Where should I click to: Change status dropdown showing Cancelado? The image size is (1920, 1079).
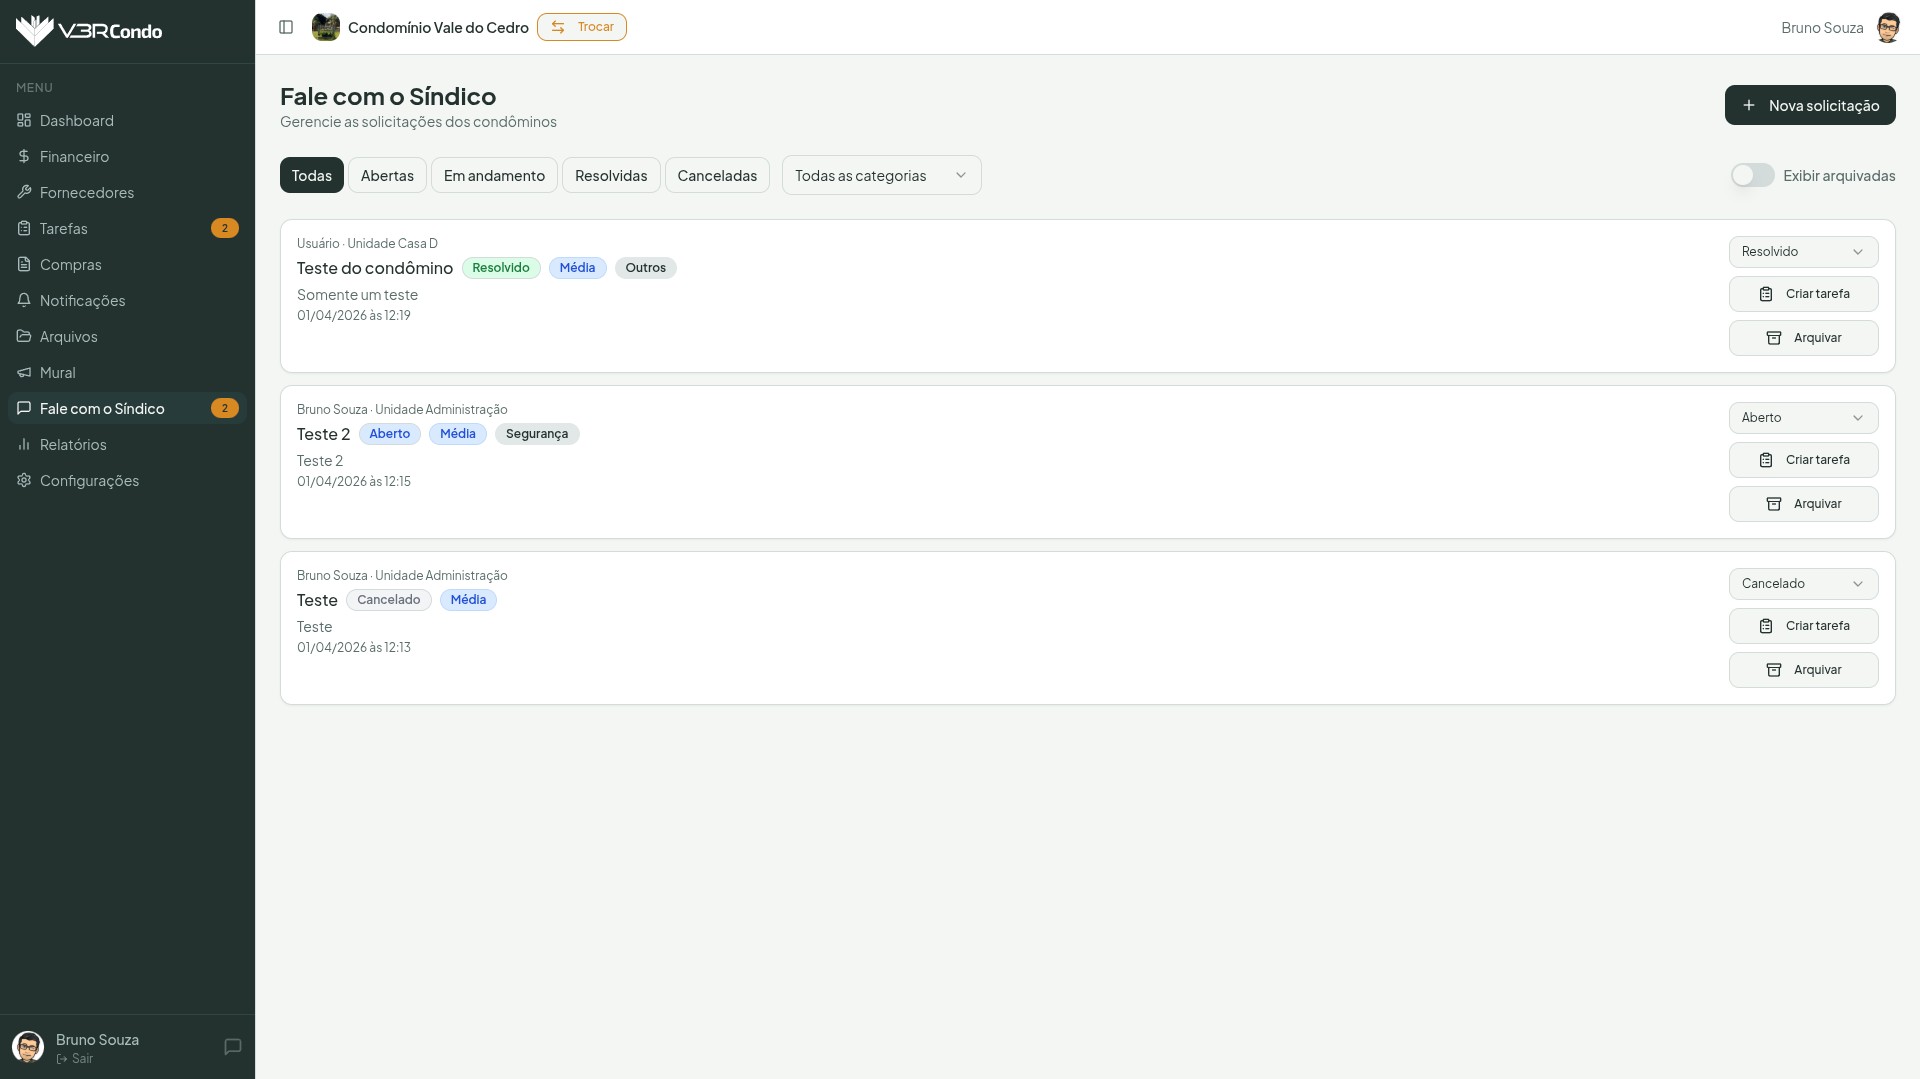(x=1803, y=584)
